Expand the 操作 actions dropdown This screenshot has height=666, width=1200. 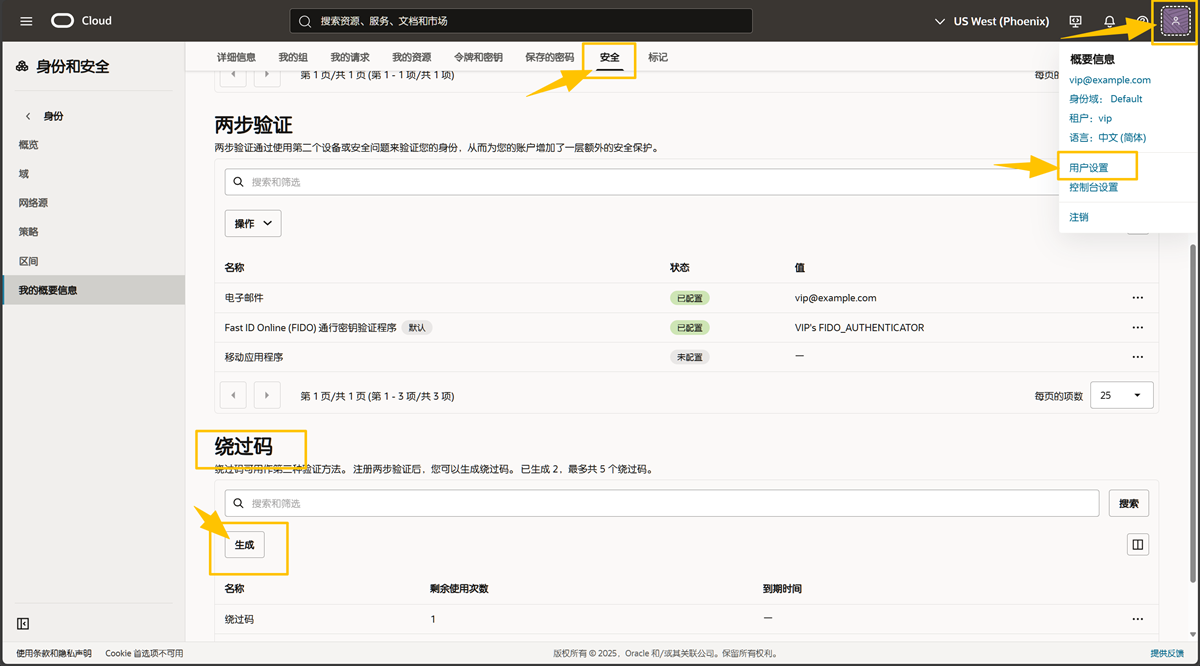253,224
